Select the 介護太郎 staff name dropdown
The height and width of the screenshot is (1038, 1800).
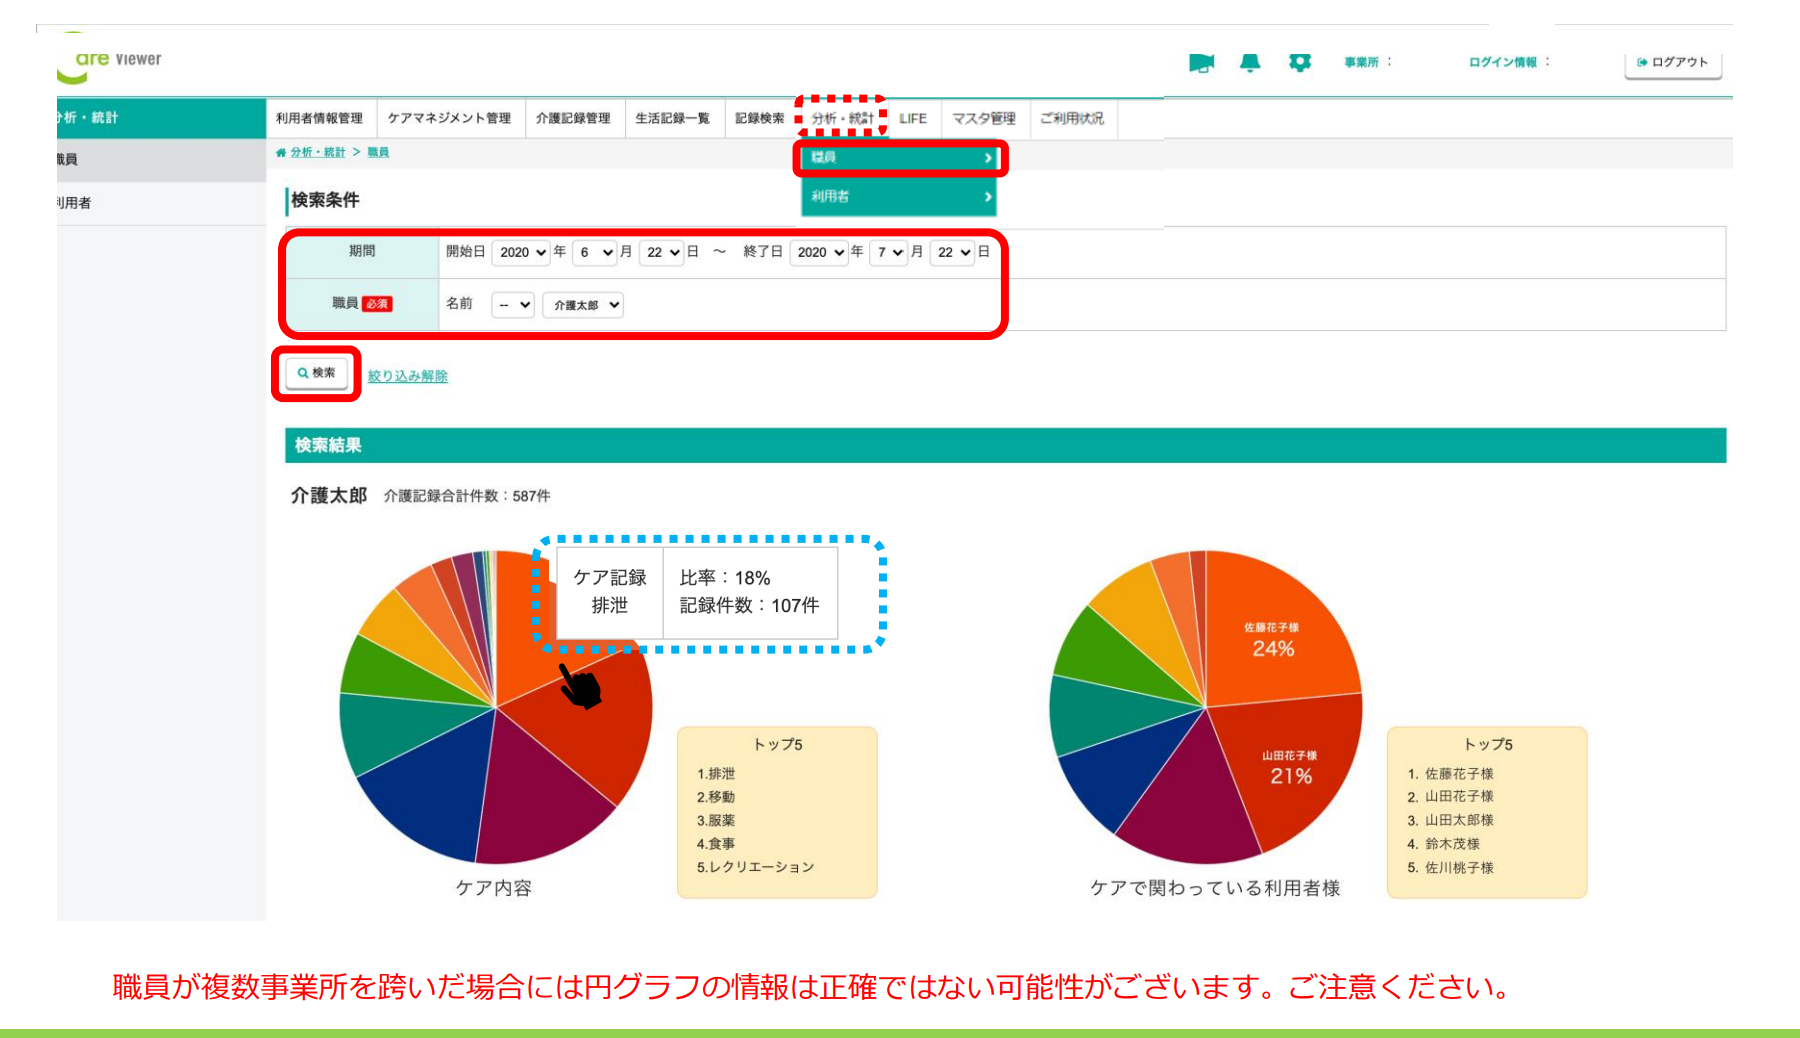(583, 305)
